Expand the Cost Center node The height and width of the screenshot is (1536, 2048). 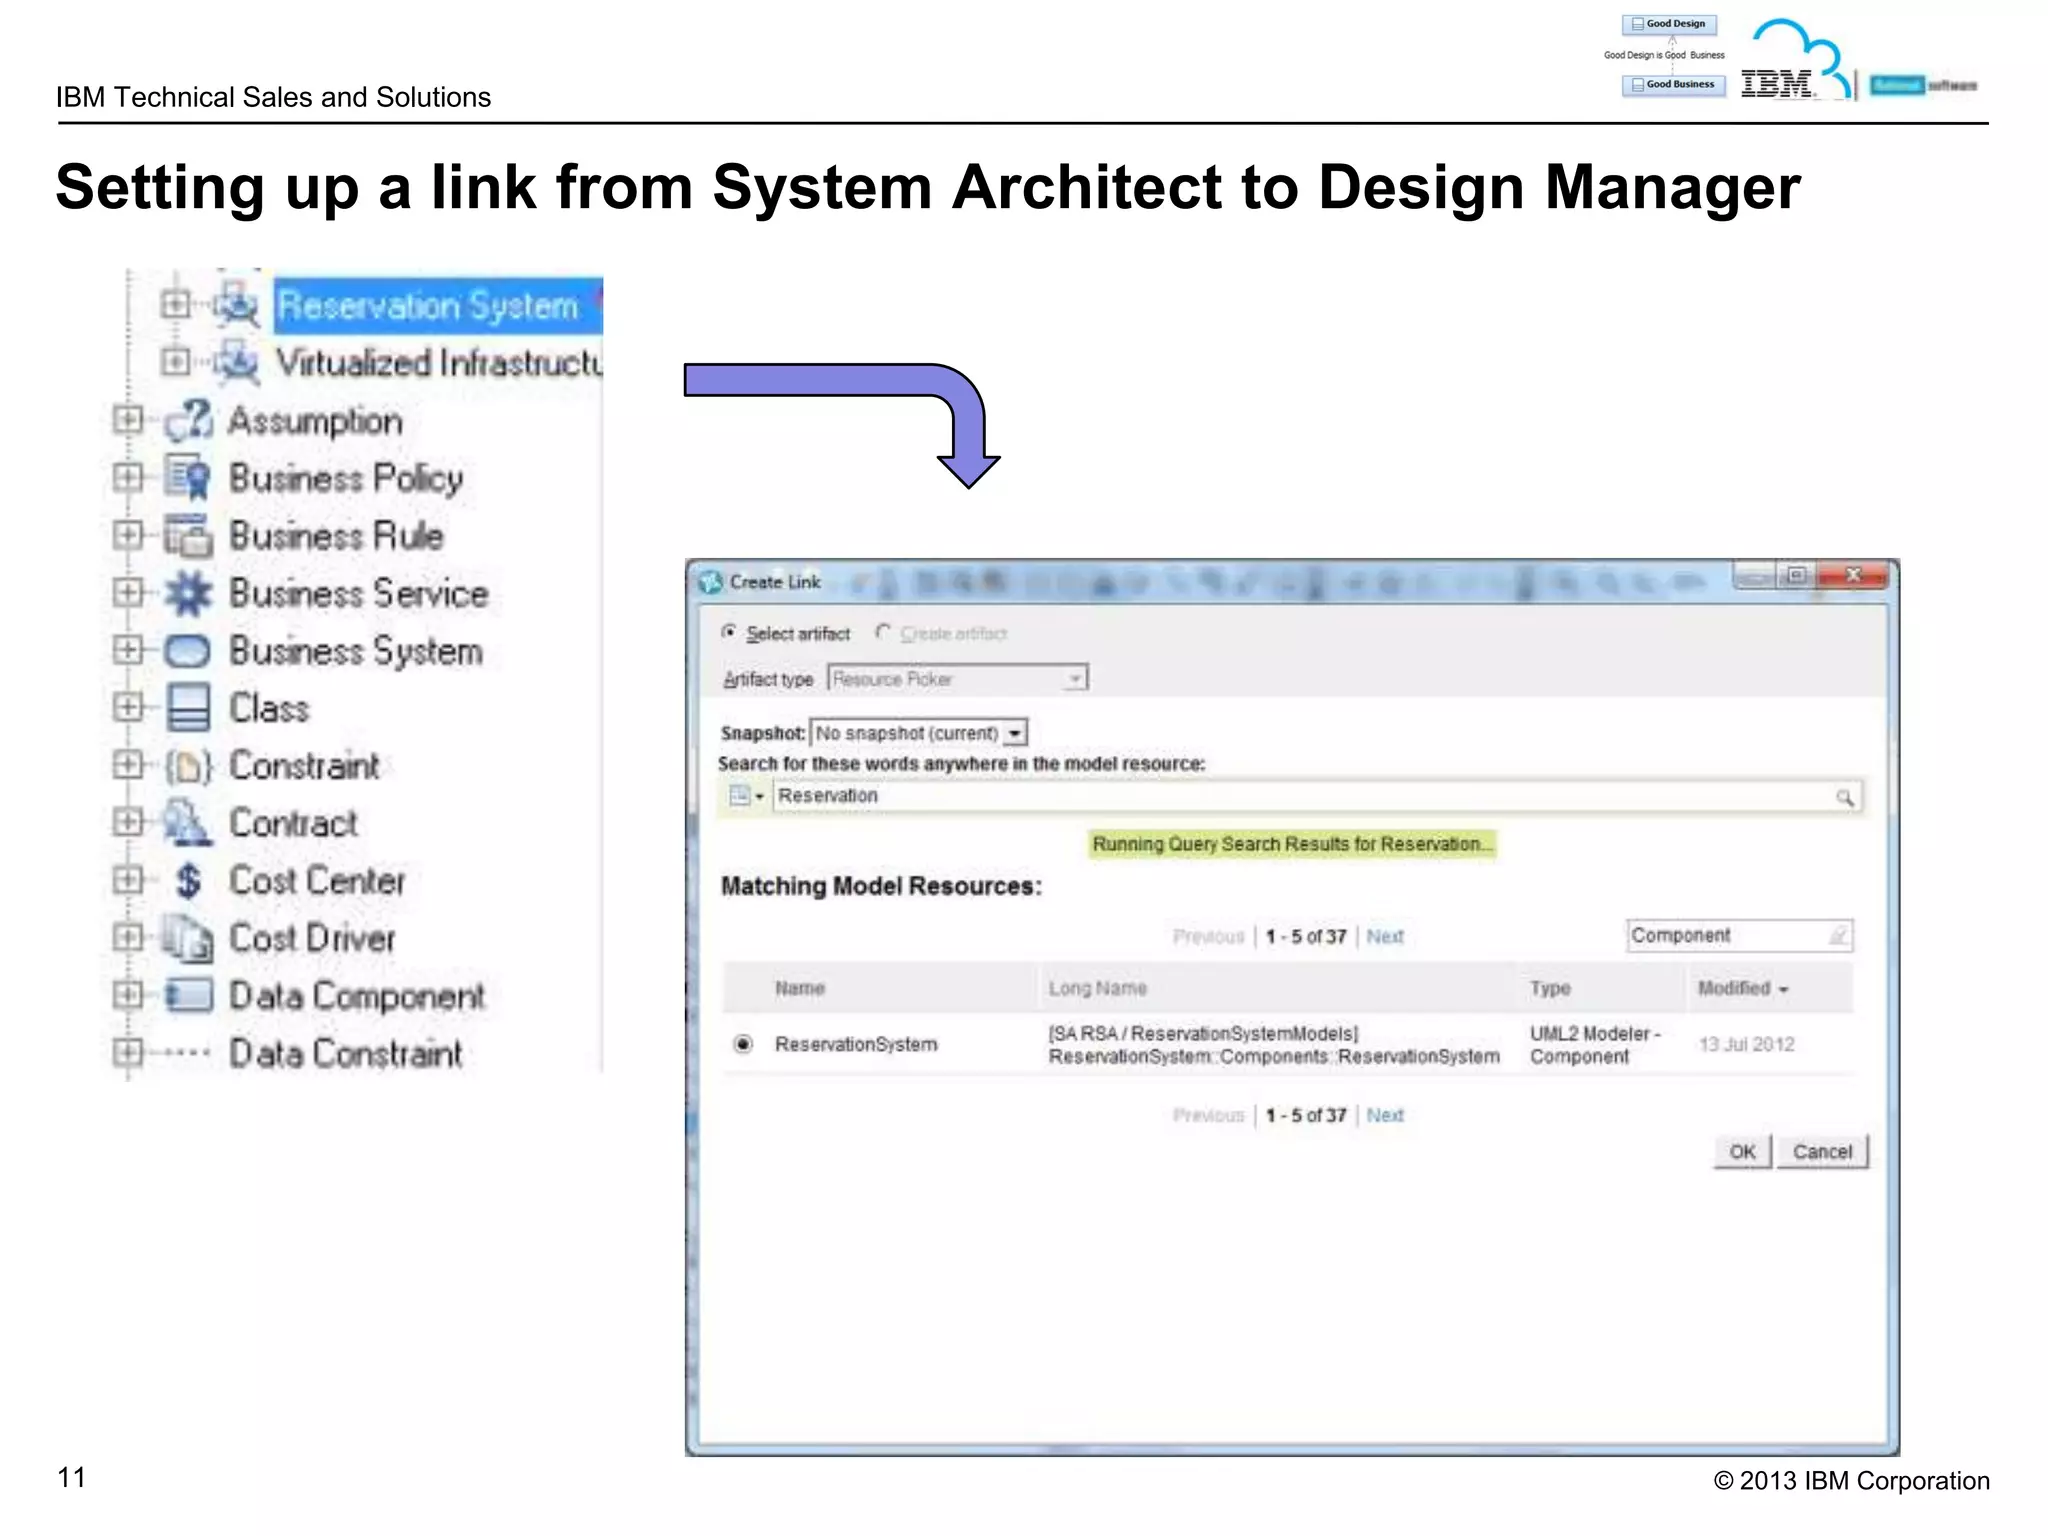tap(128, 880)
